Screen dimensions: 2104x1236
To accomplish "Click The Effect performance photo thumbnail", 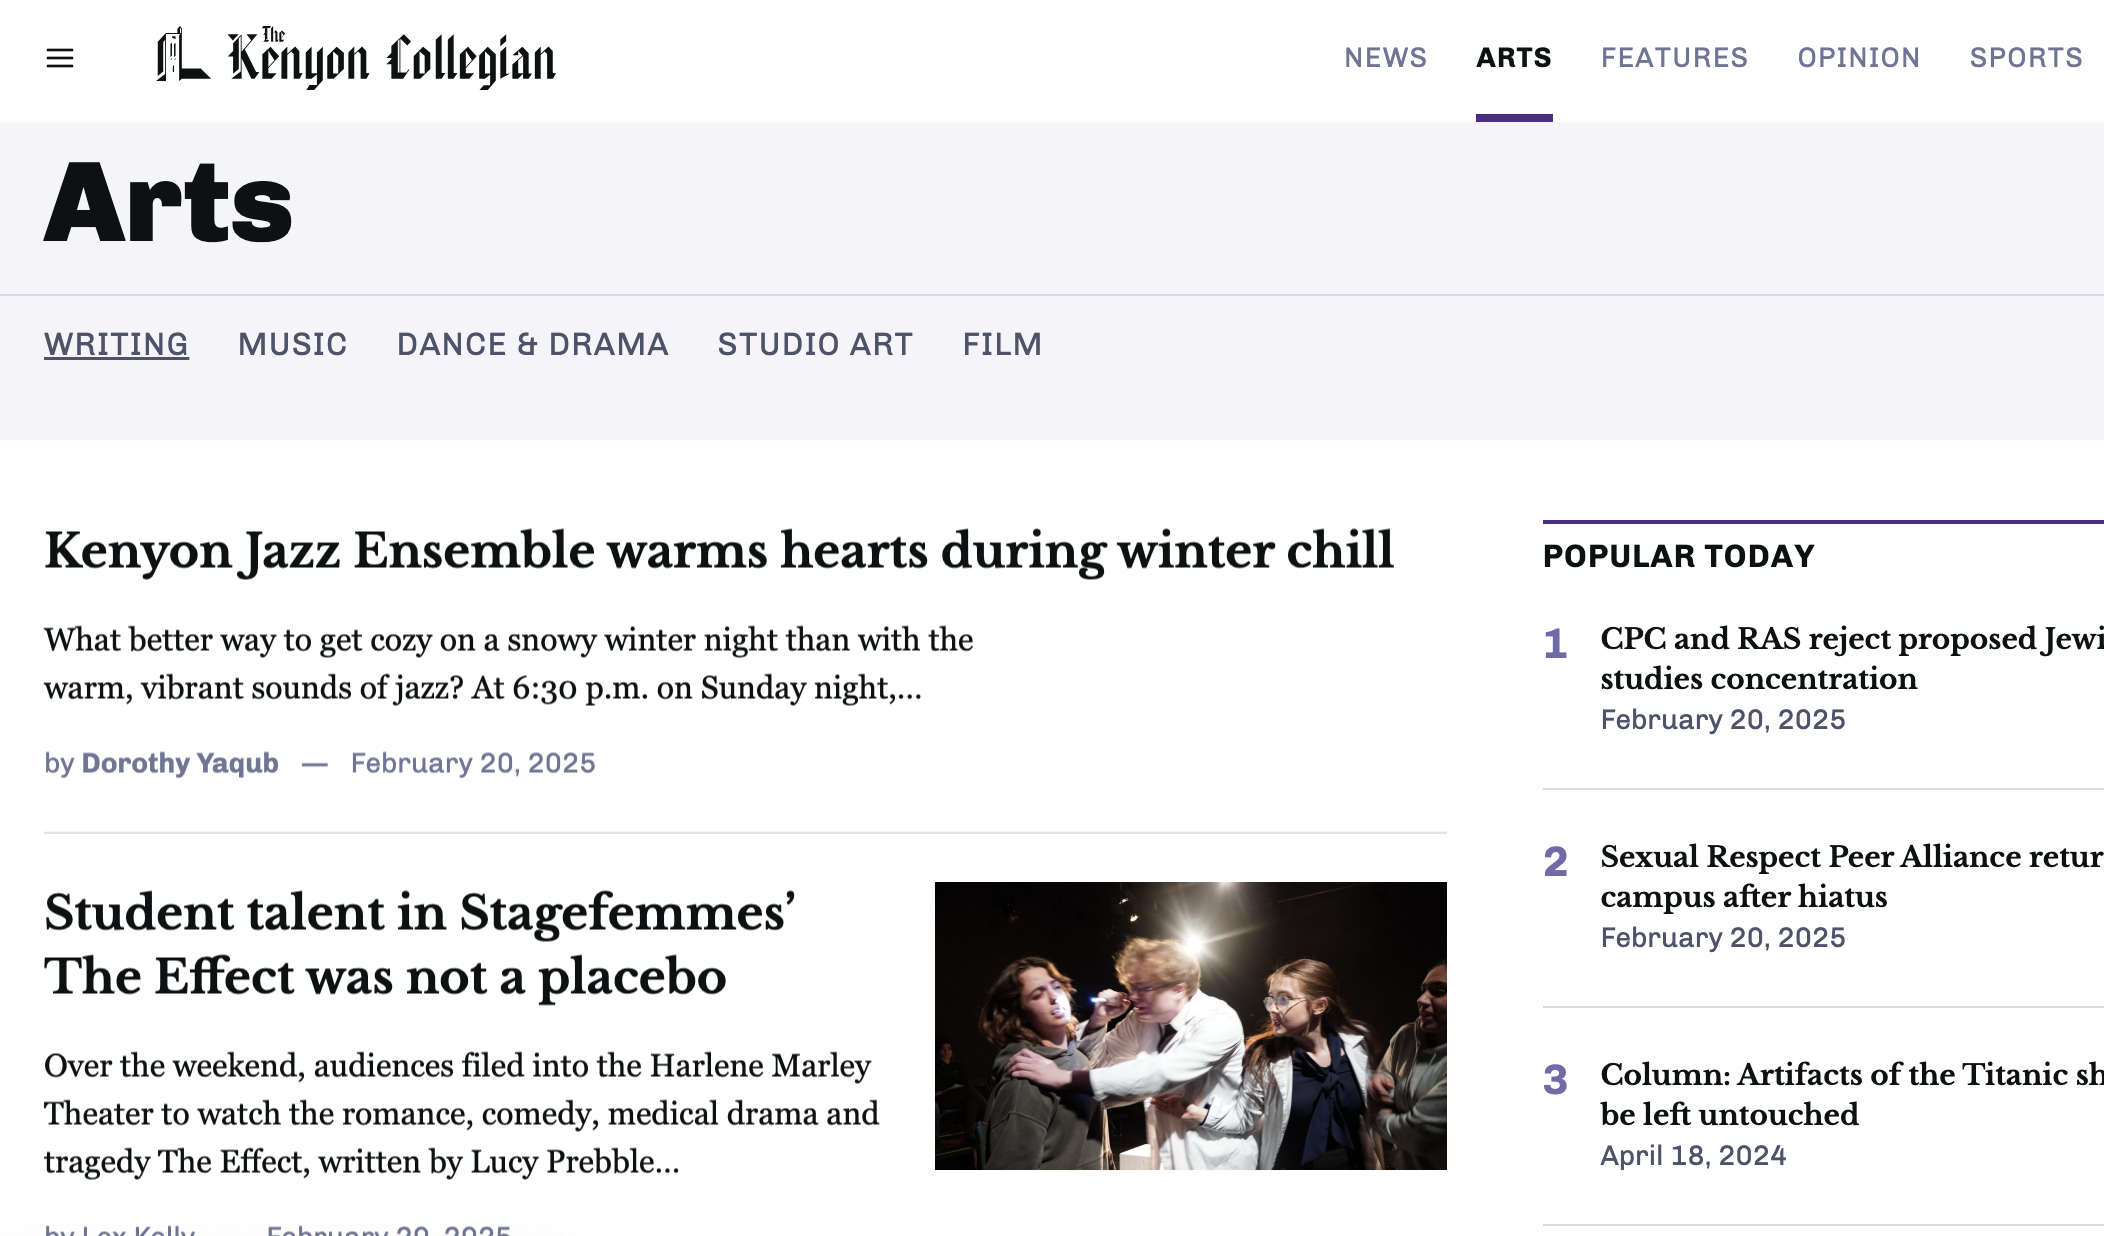I will click(x=1191, y=1026).
